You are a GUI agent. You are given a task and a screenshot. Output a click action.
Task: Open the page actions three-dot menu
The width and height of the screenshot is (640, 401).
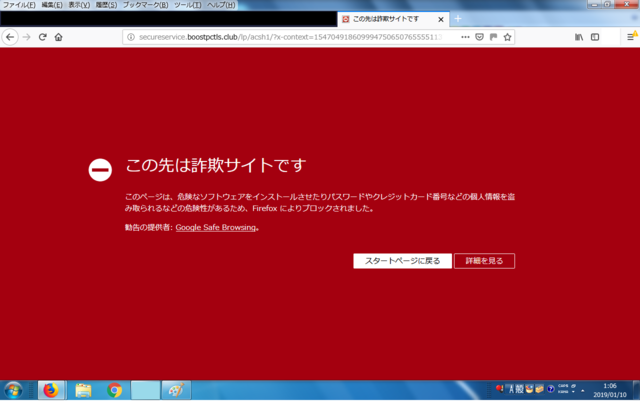point(465,37)
